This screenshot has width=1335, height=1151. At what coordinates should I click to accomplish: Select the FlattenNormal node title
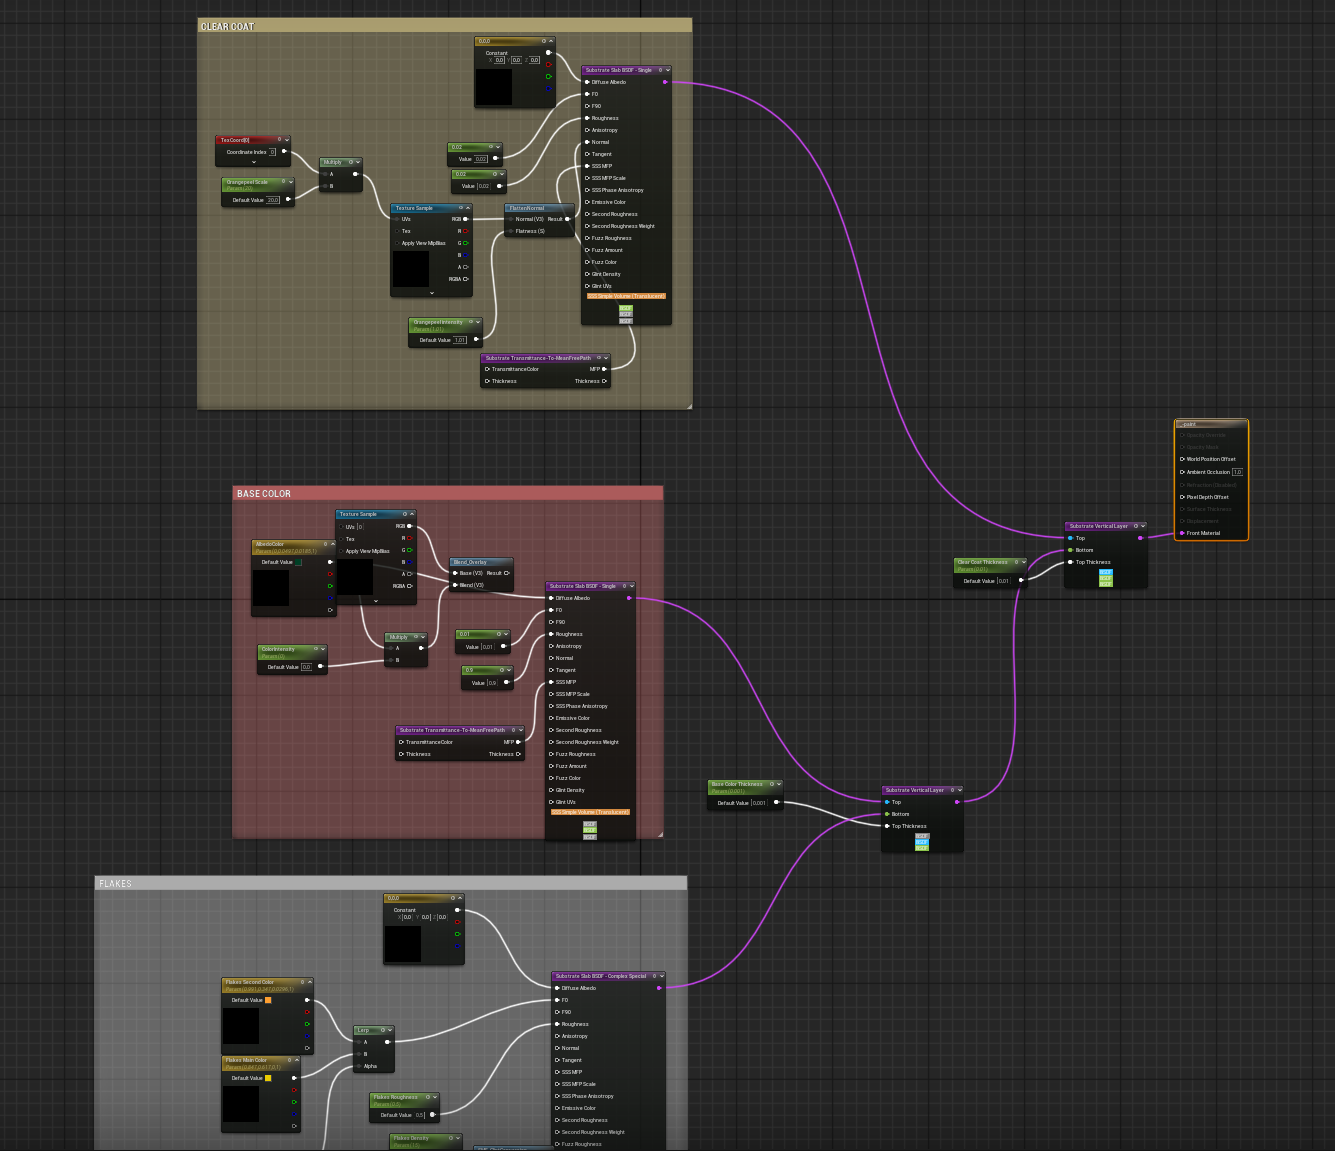point(527,208)
